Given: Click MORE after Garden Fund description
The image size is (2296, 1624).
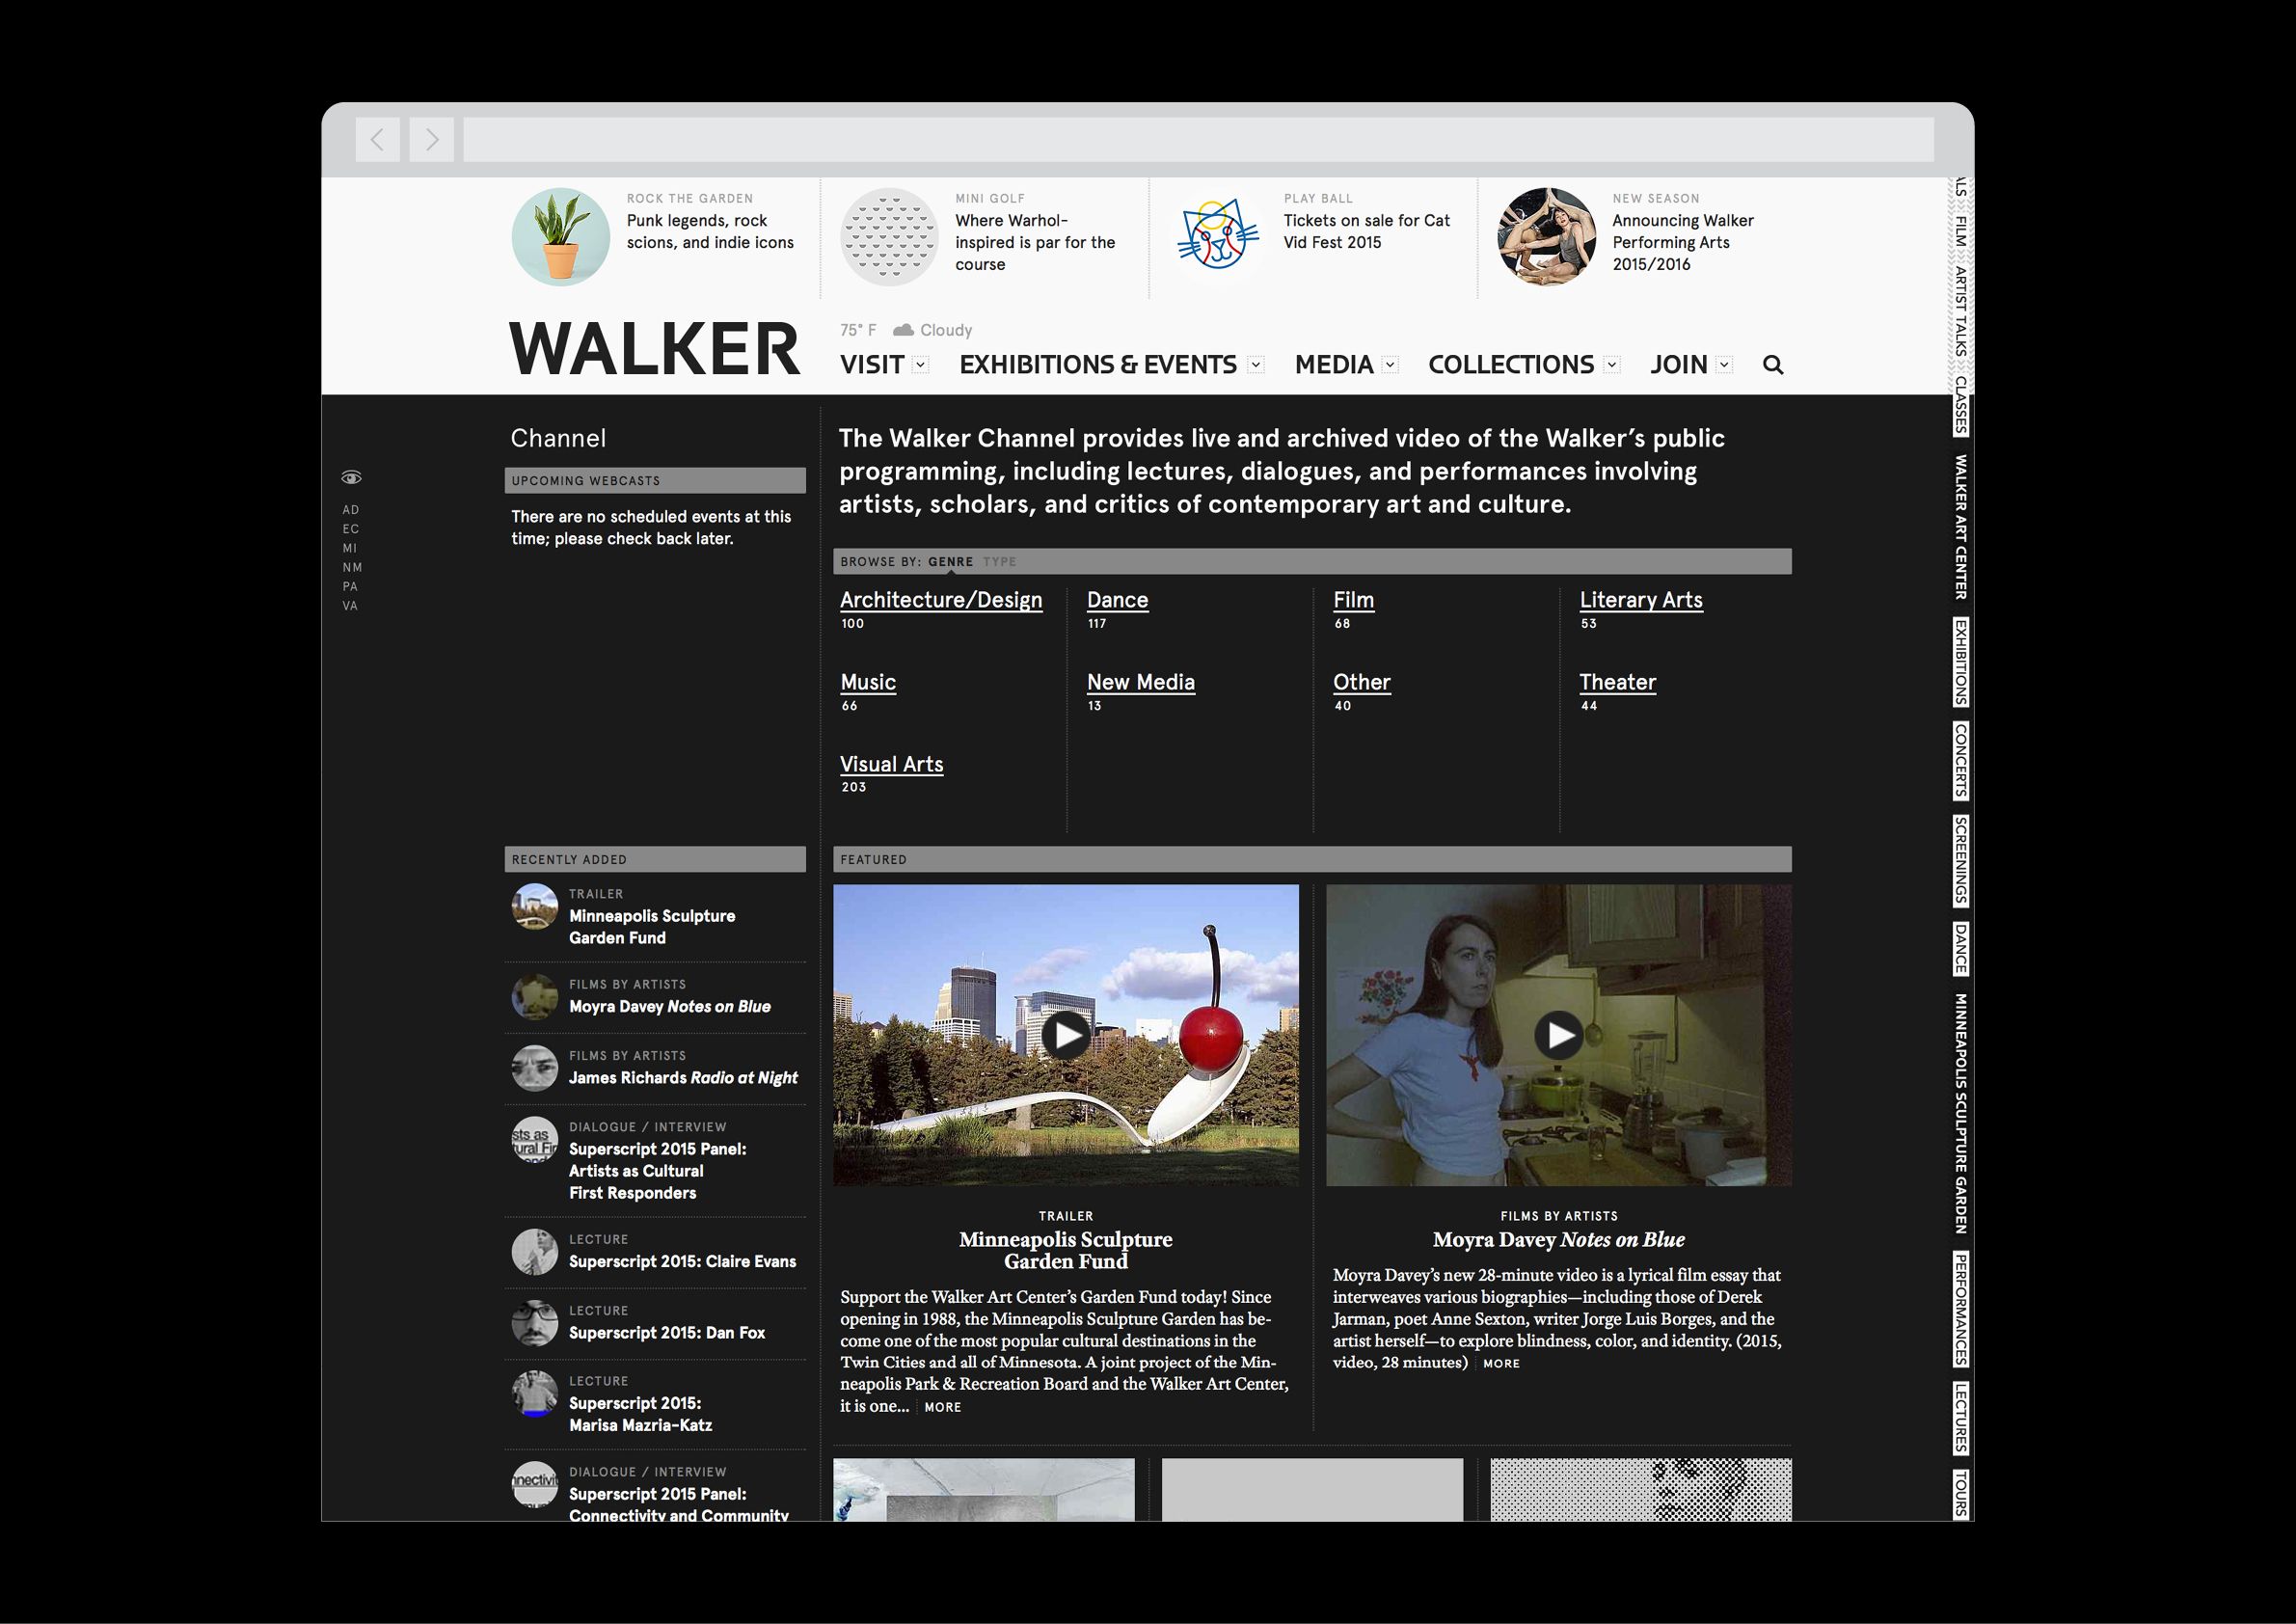Looking at the screenshot, I should (x=942, y=1407).
